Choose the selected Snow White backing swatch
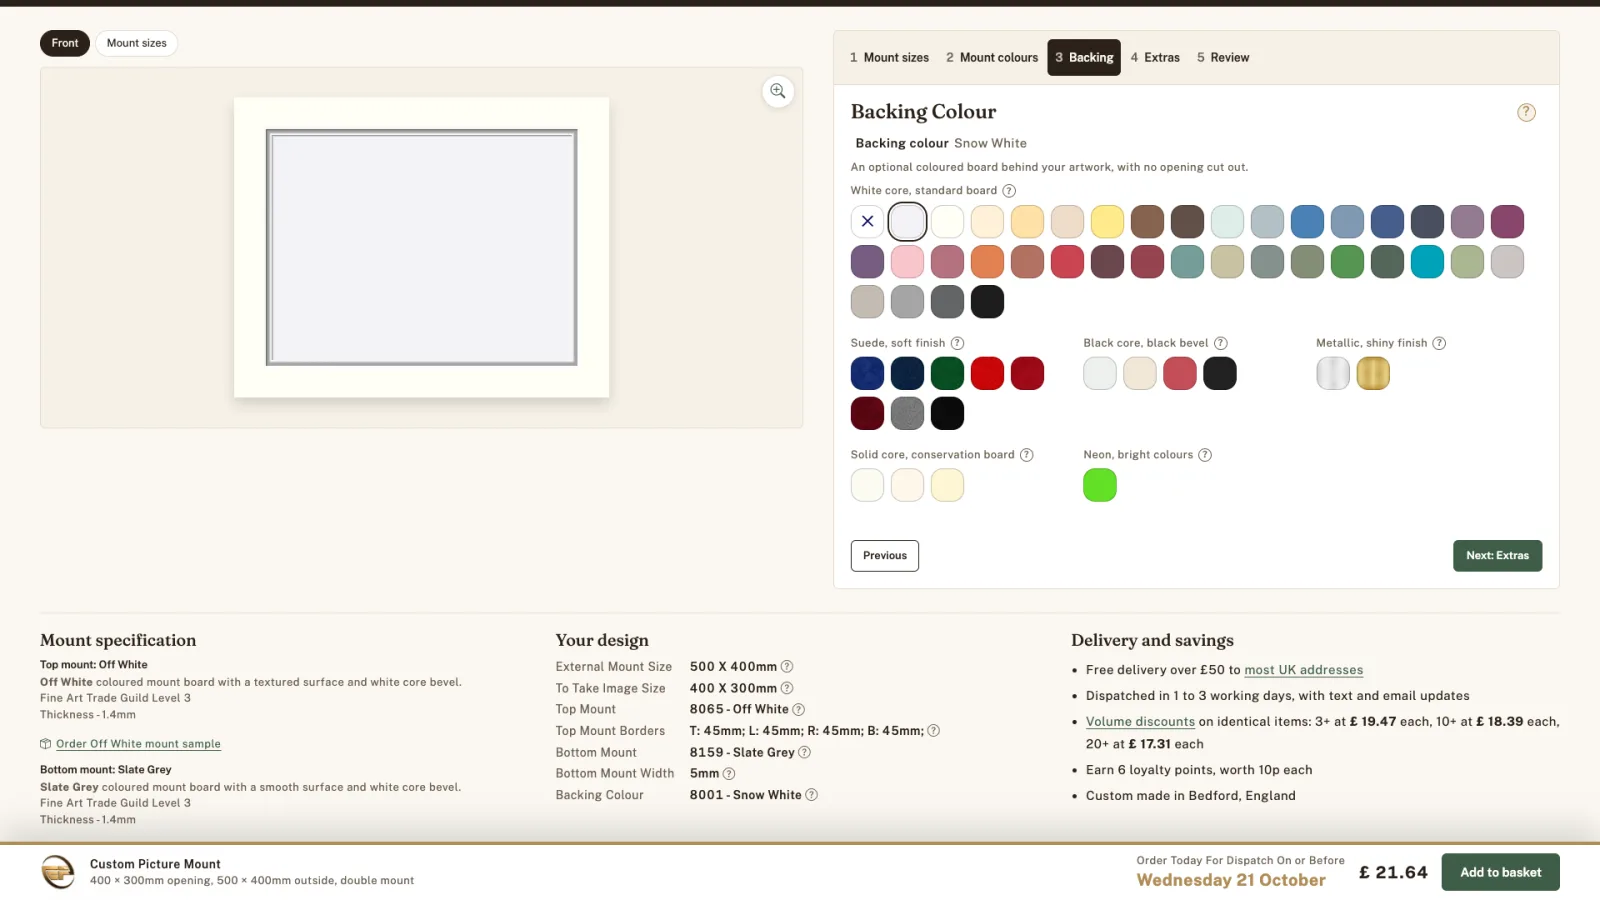 (x=907, y=221)
